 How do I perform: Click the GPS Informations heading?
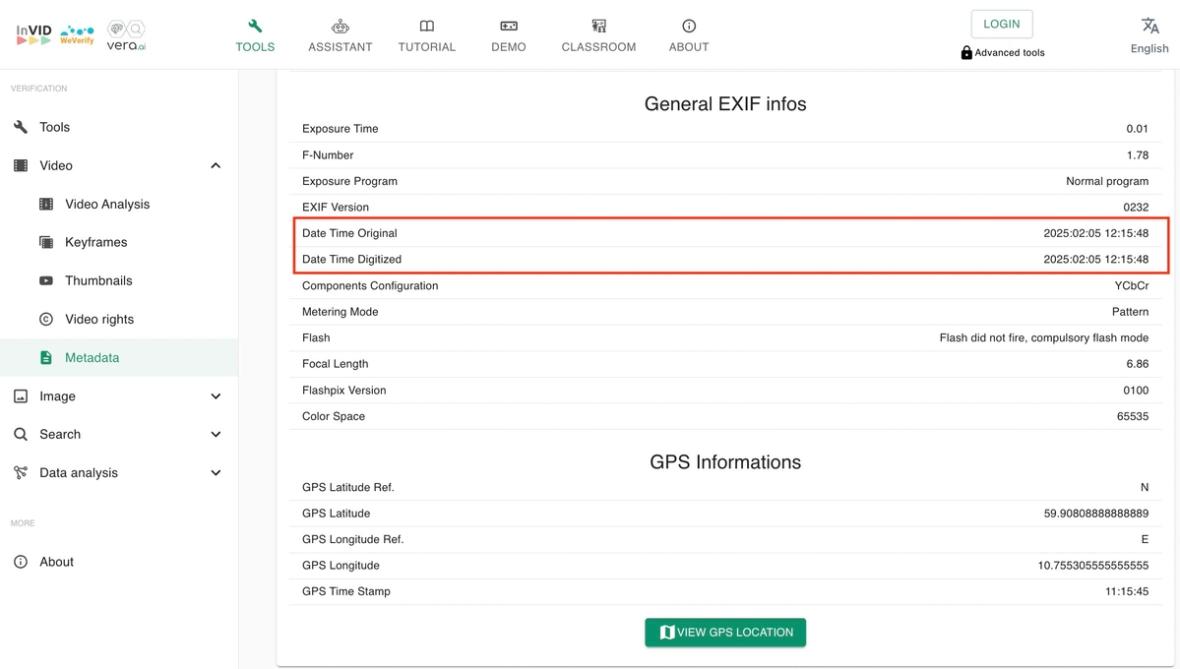tap(725, 462)
